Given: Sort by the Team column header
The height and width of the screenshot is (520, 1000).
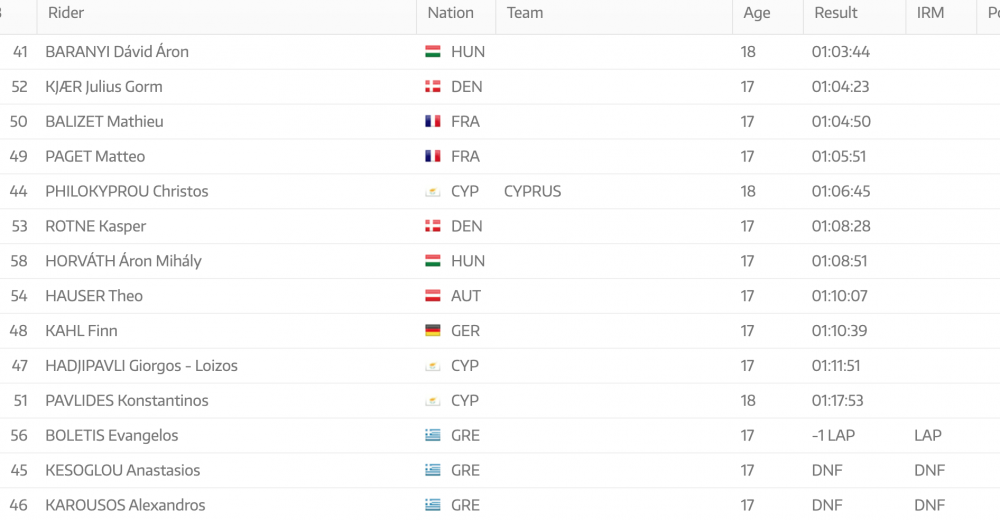Looking at the screenshot, I should 525,13.
